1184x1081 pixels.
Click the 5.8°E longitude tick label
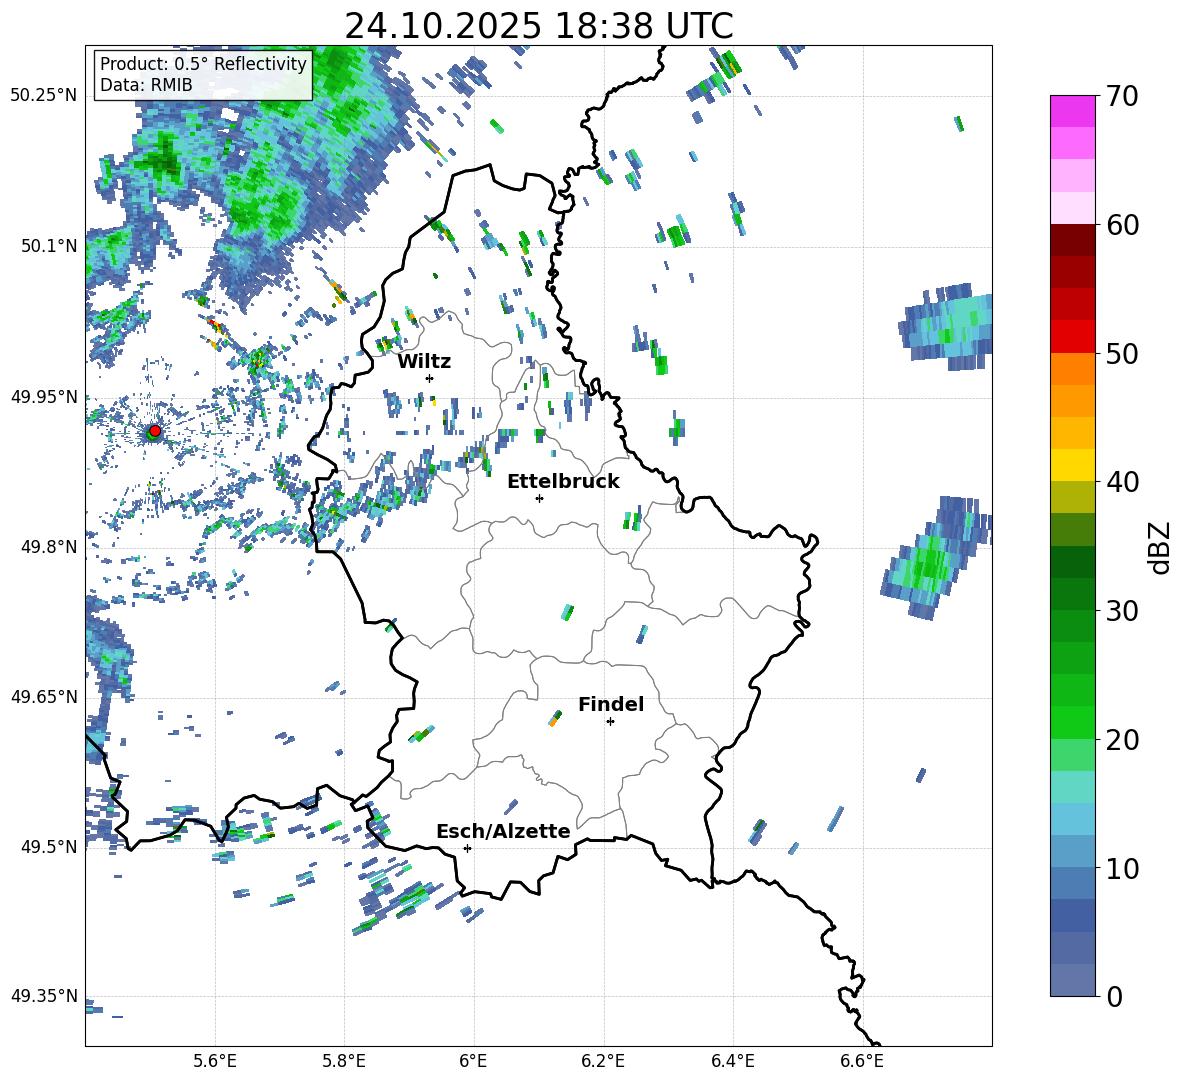point(344,1061)
